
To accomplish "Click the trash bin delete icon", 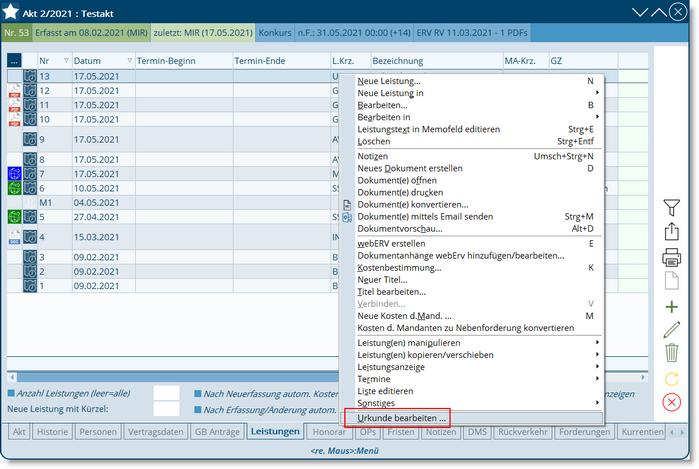I will pyautogui.click(x=671, y=352).
